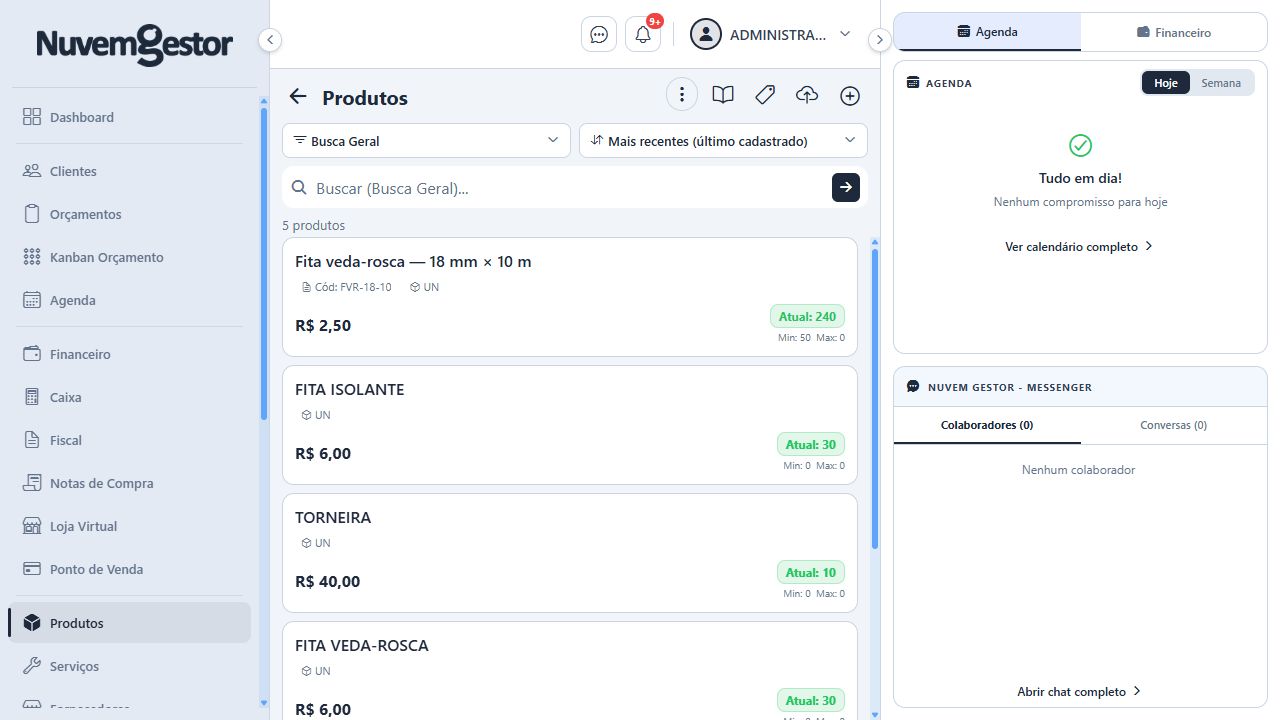Click the 5 produtos count text
This screenshot has height=720, width=1280.
[314, 225]
